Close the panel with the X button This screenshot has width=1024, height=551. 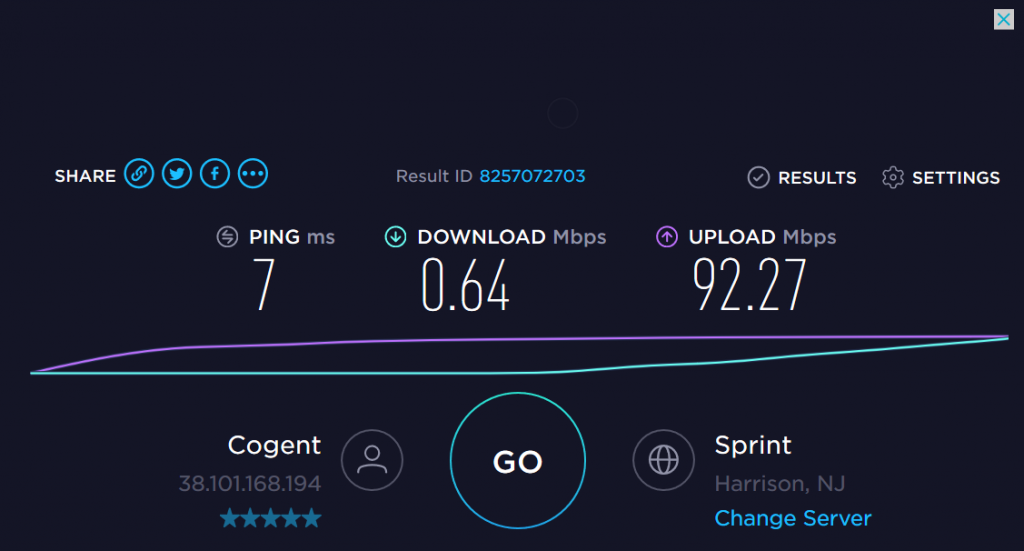click(x=1004, y=20)
